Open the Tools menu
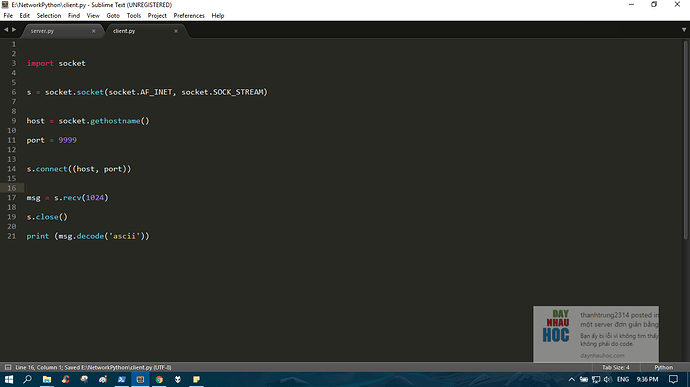690x387 pixels. (134, 15)
